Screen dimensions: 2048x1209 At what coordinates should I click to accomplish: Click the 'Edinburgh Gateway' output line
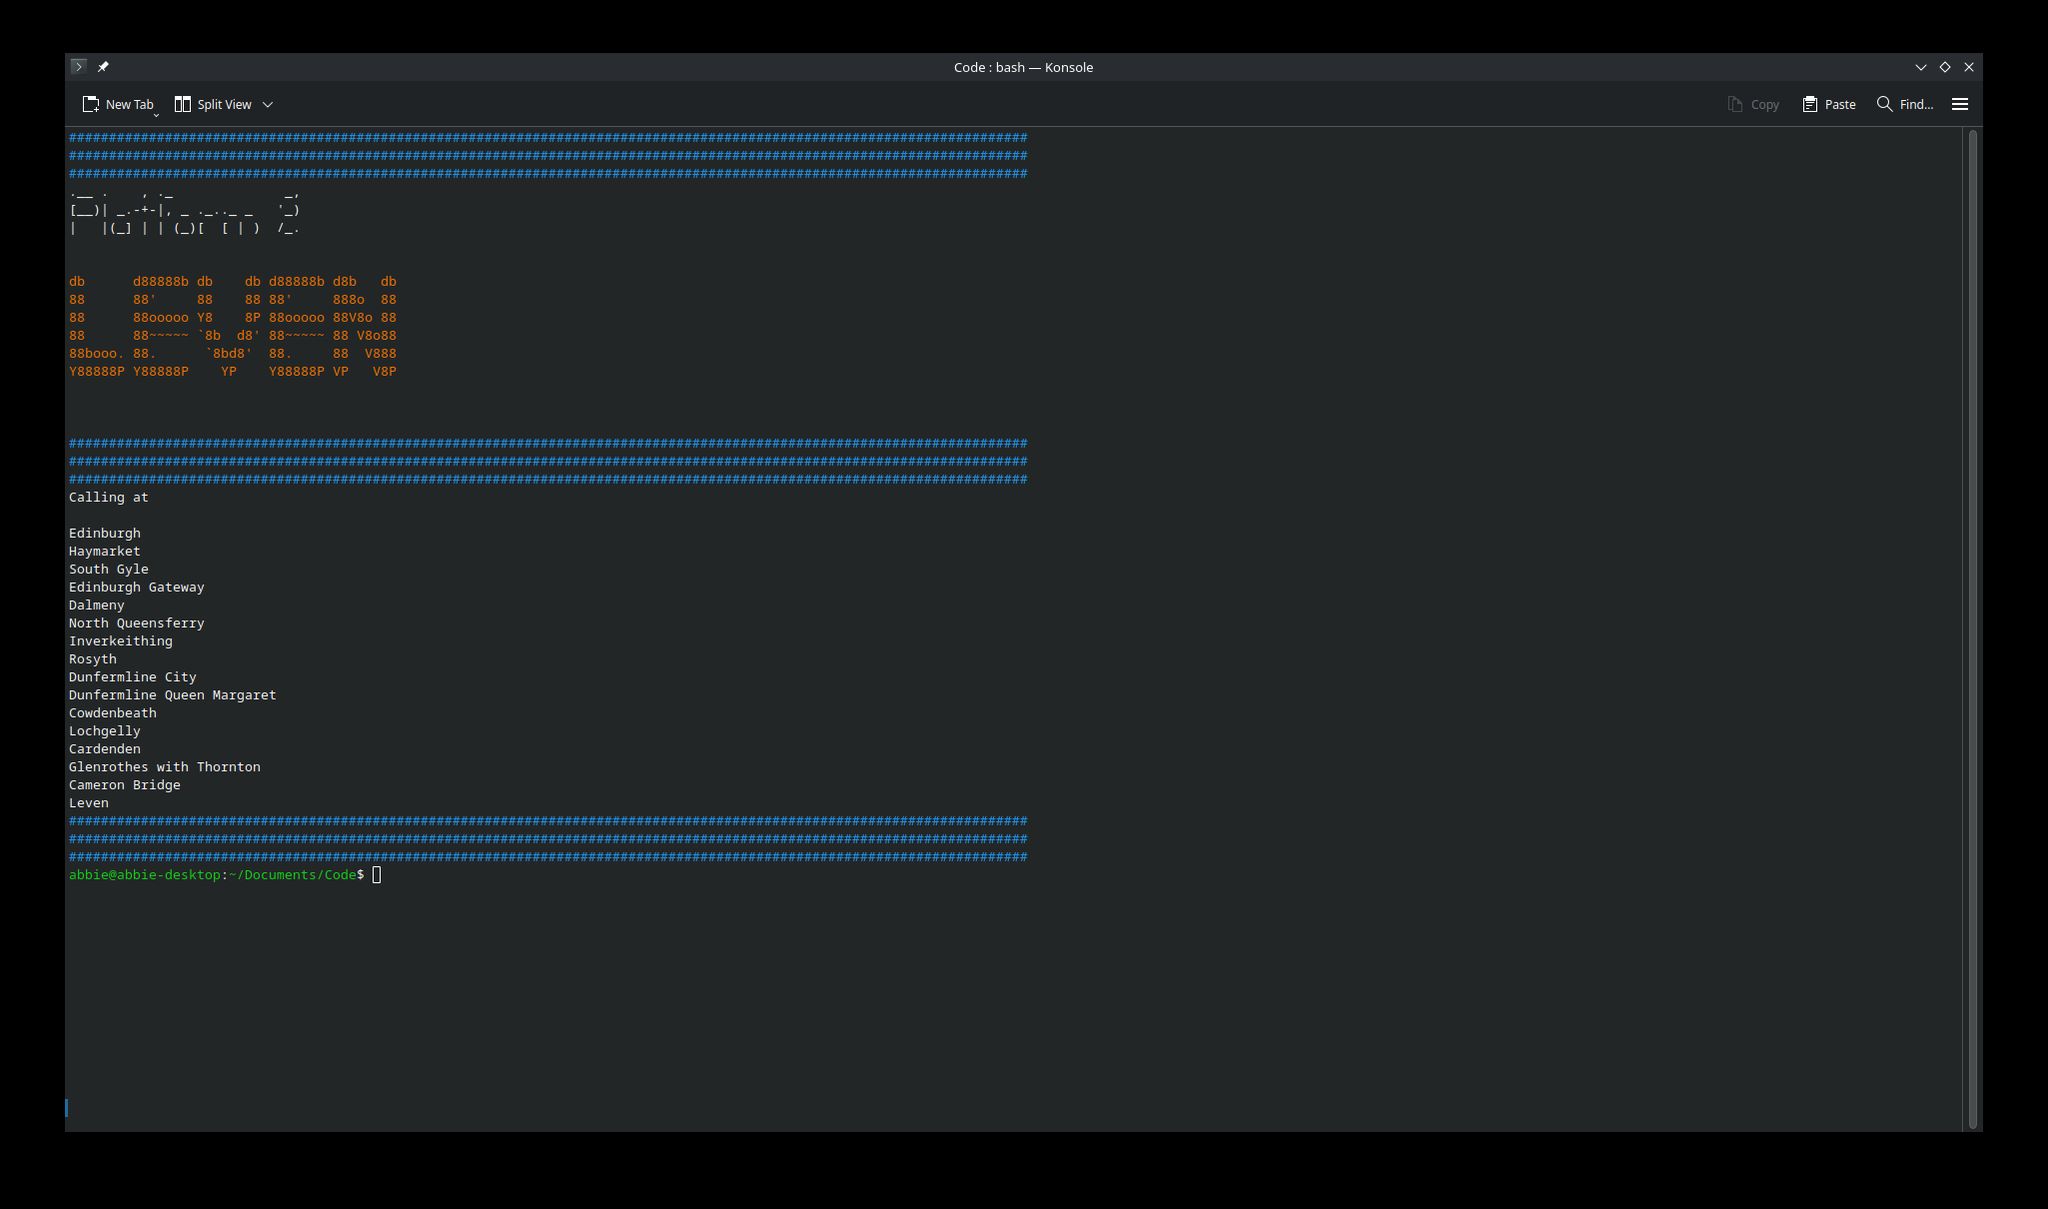[136, 587]
